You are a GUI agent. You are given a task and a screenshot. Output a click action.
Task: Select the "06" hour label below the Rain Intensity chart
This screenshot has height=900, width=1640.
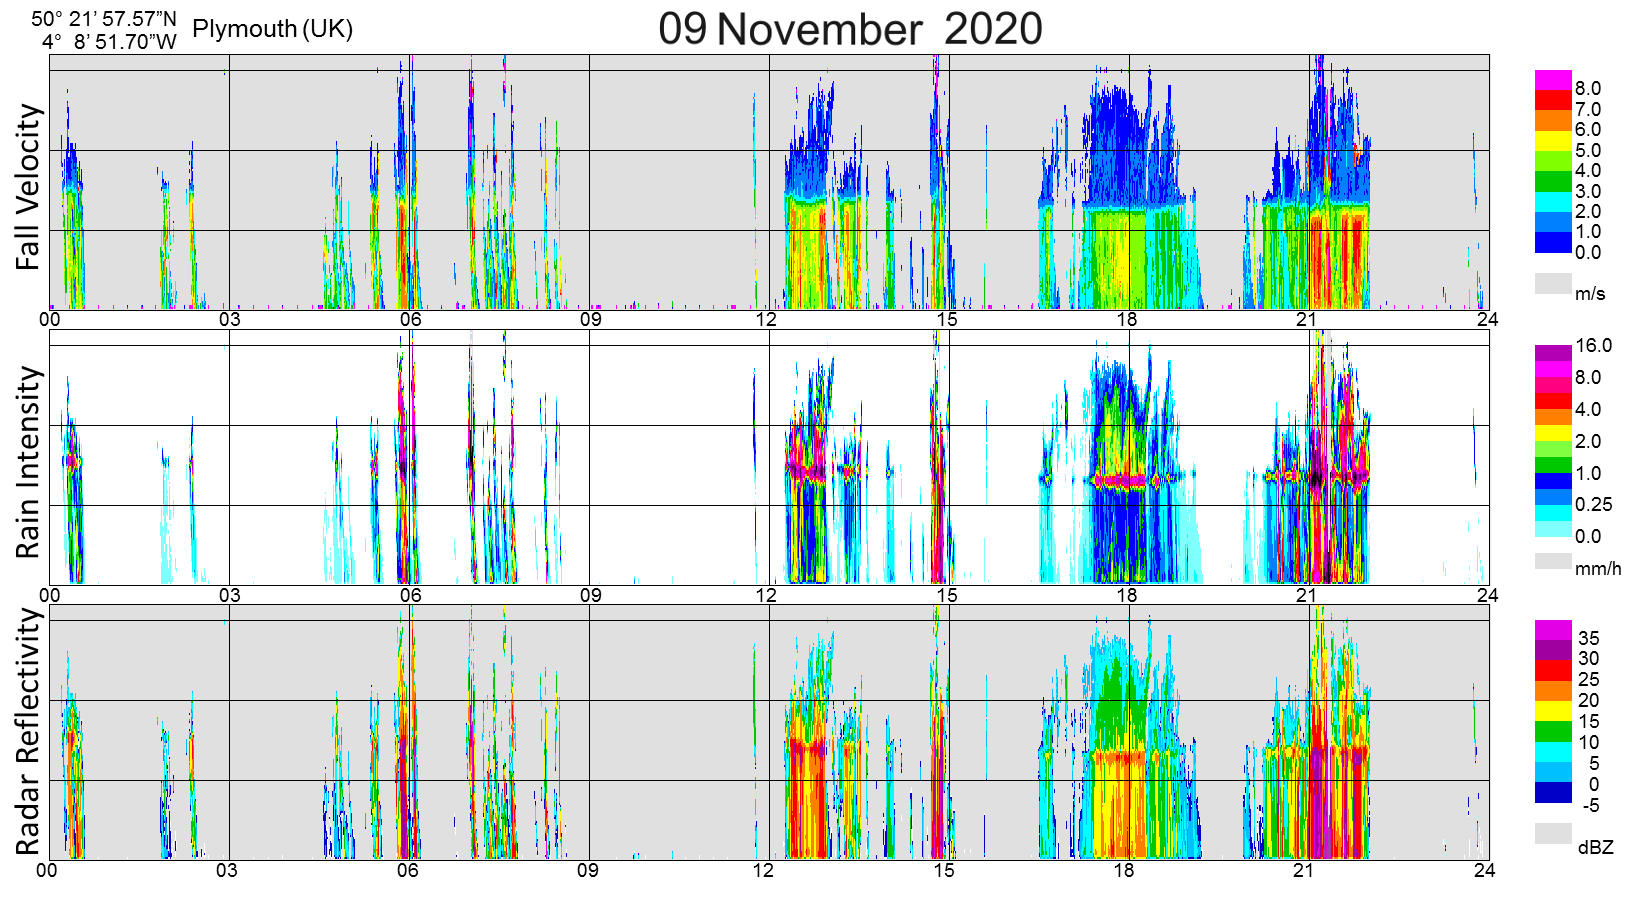[410, 595]
